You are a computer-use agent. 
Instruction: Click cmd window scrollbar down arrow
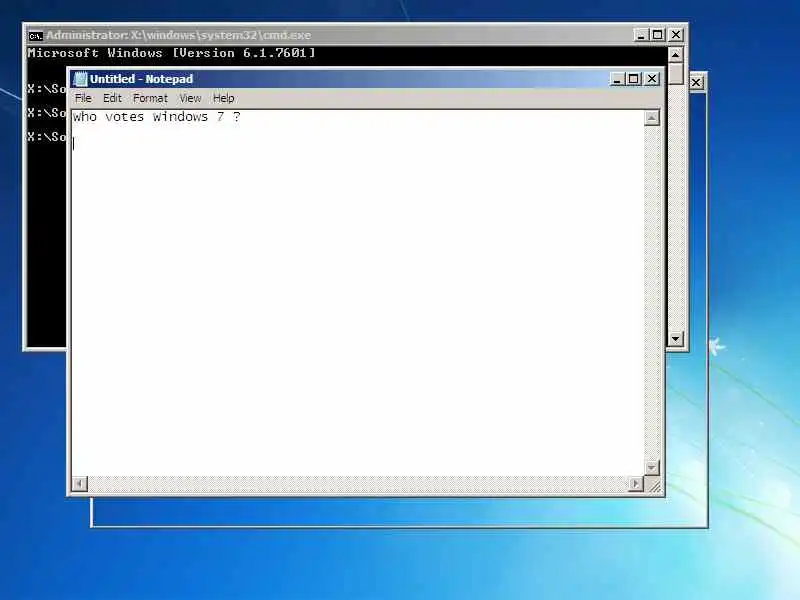click(x=676, y=338)
